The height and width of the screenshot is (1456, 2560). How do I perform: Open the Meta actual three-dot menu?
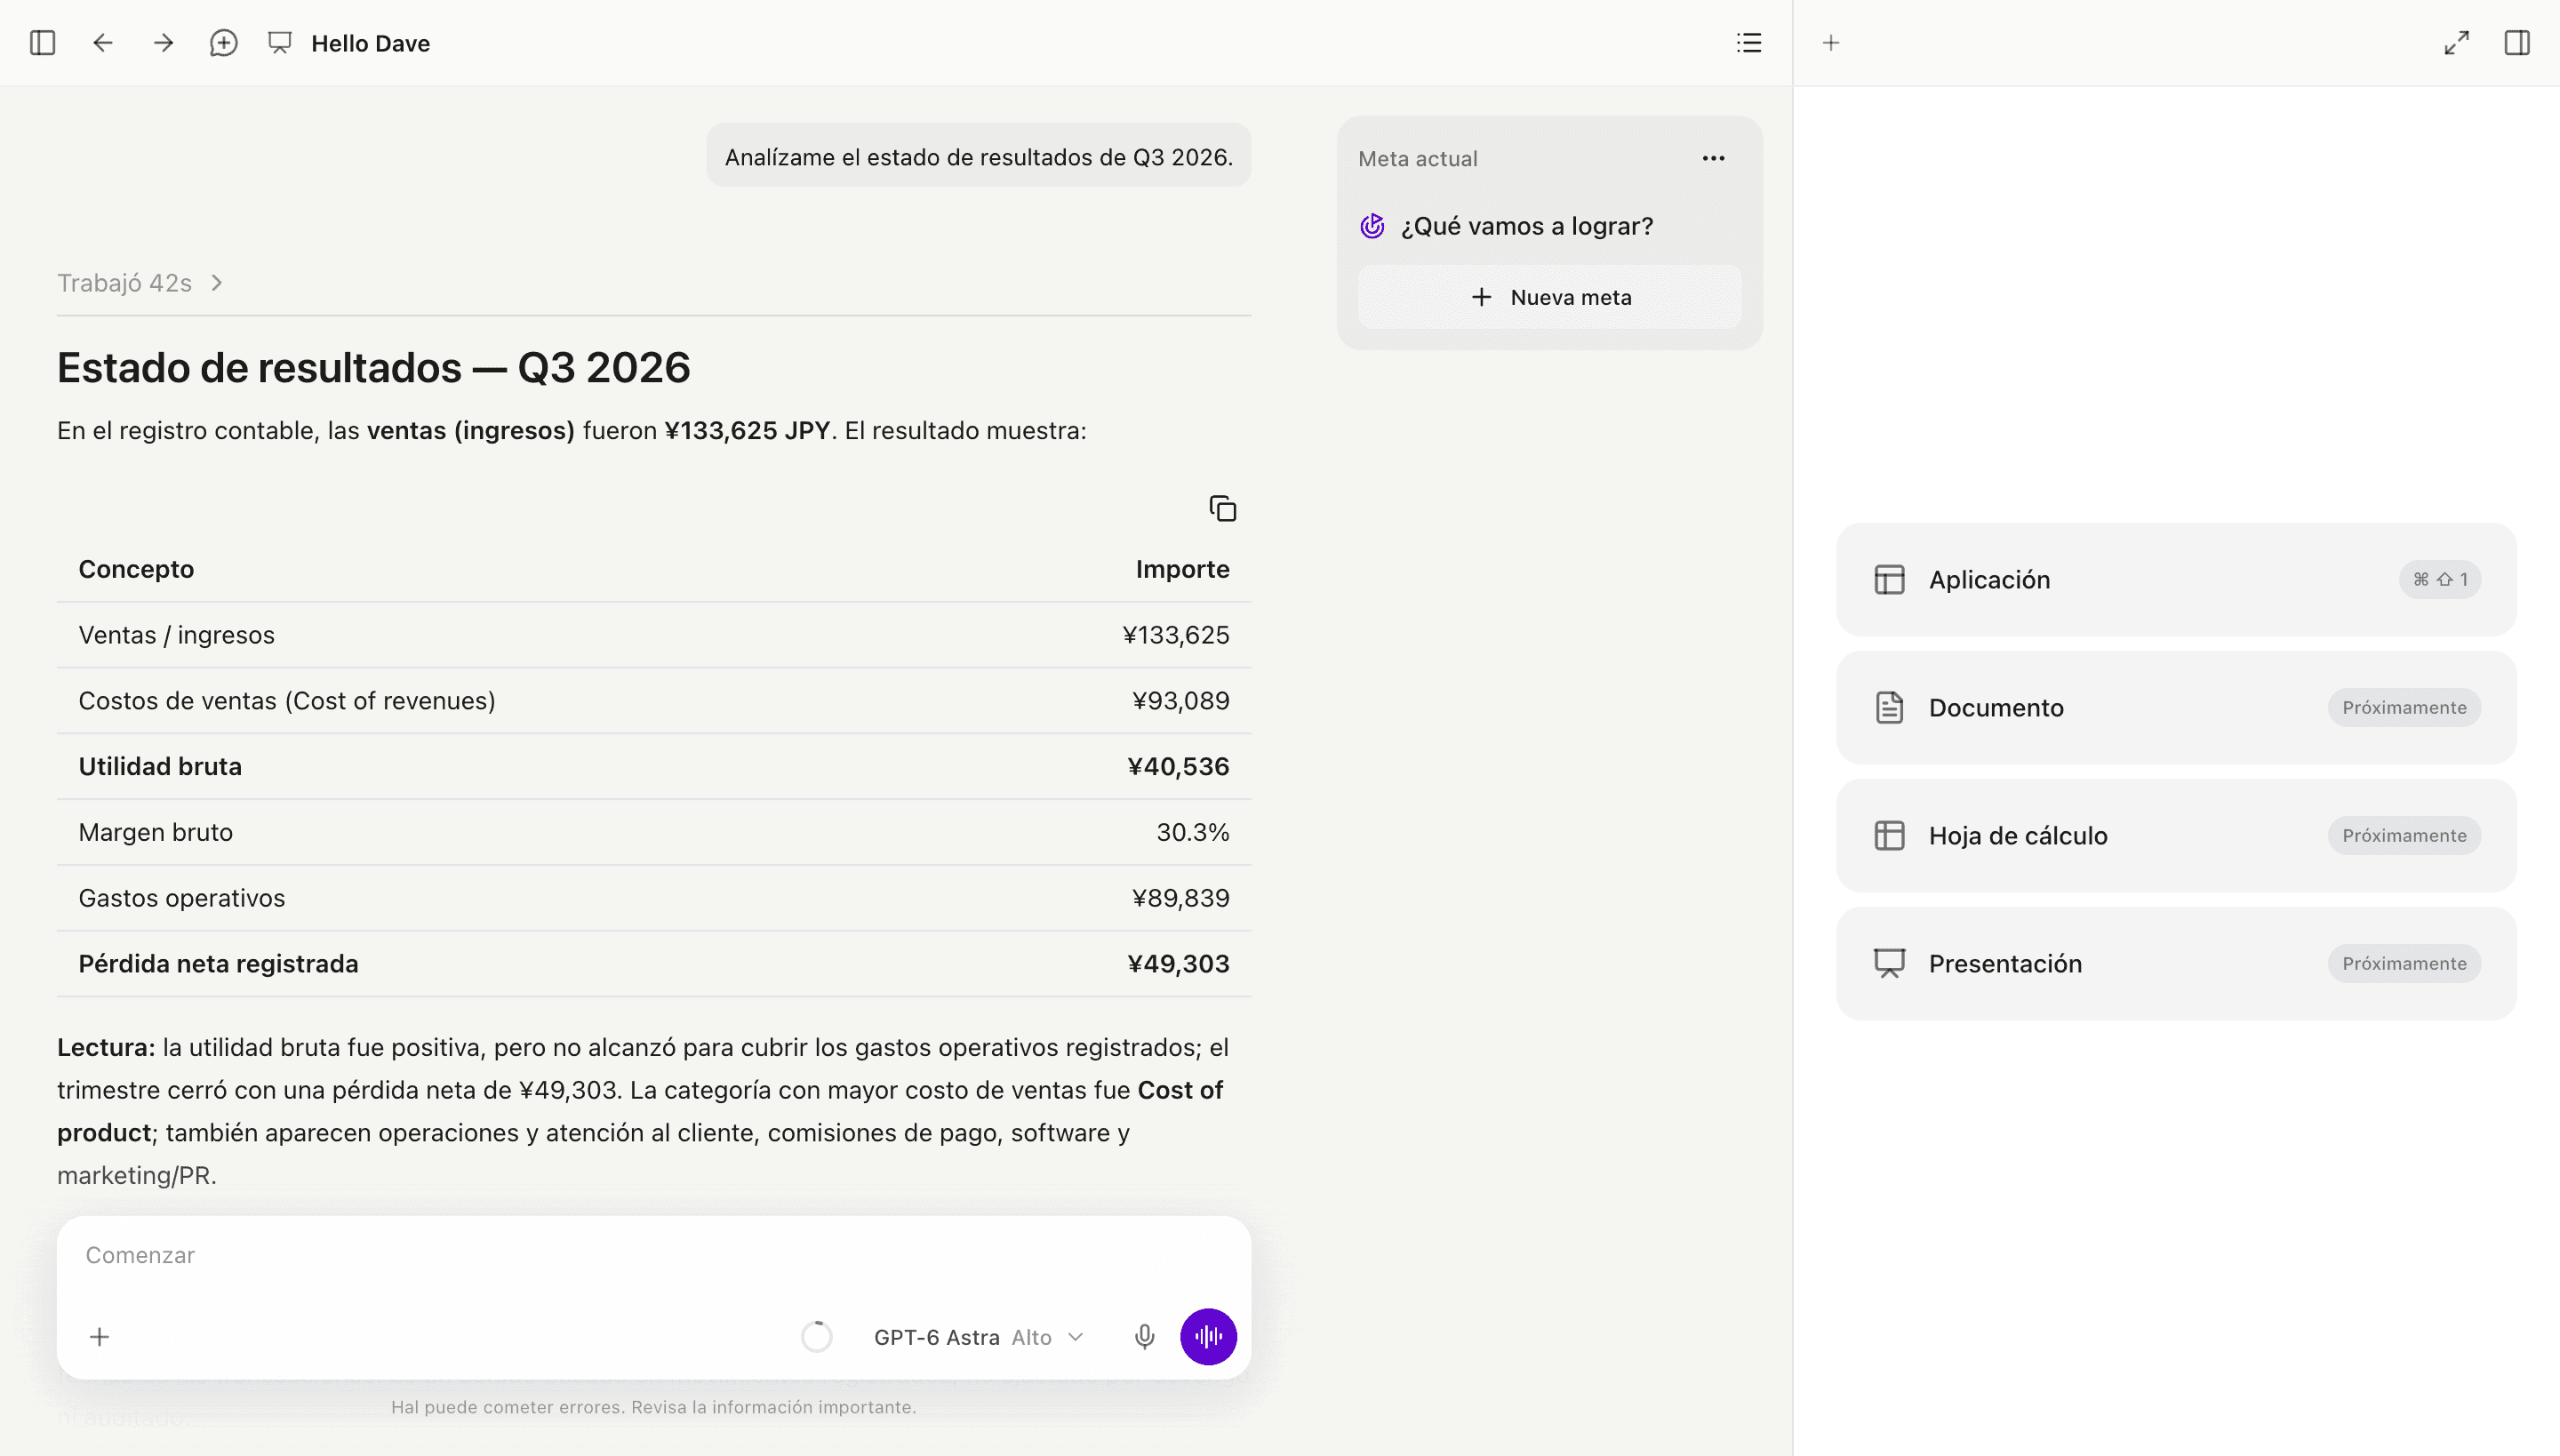[1713, 158]
